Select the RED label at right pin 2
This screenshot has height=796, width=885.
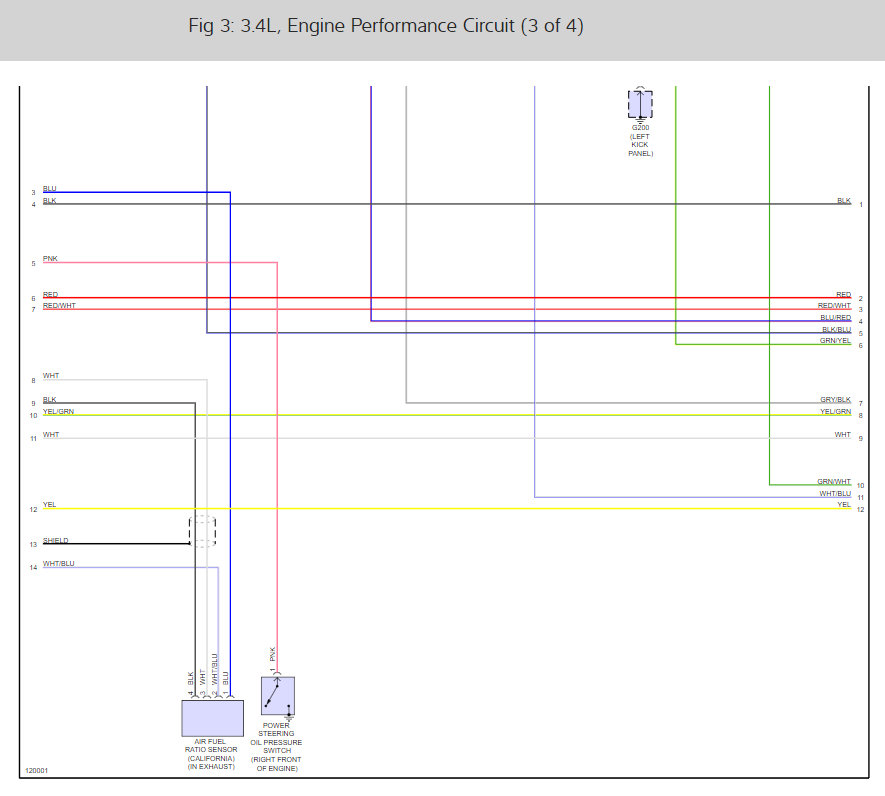(x=843, y=294)
